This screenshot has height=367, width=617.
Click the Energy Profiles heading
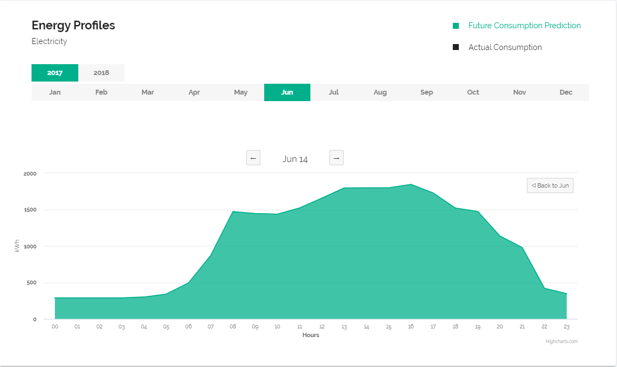pos(73,25)
